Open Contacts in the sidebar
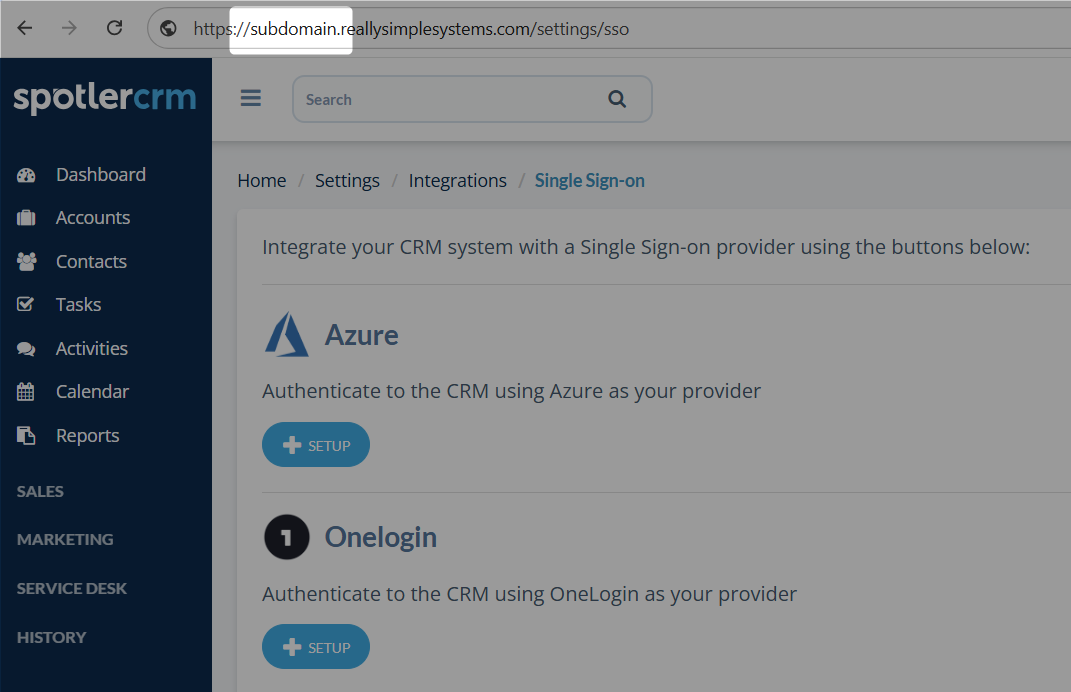This screenshot has width=1071, height=692. coord(92,262)
